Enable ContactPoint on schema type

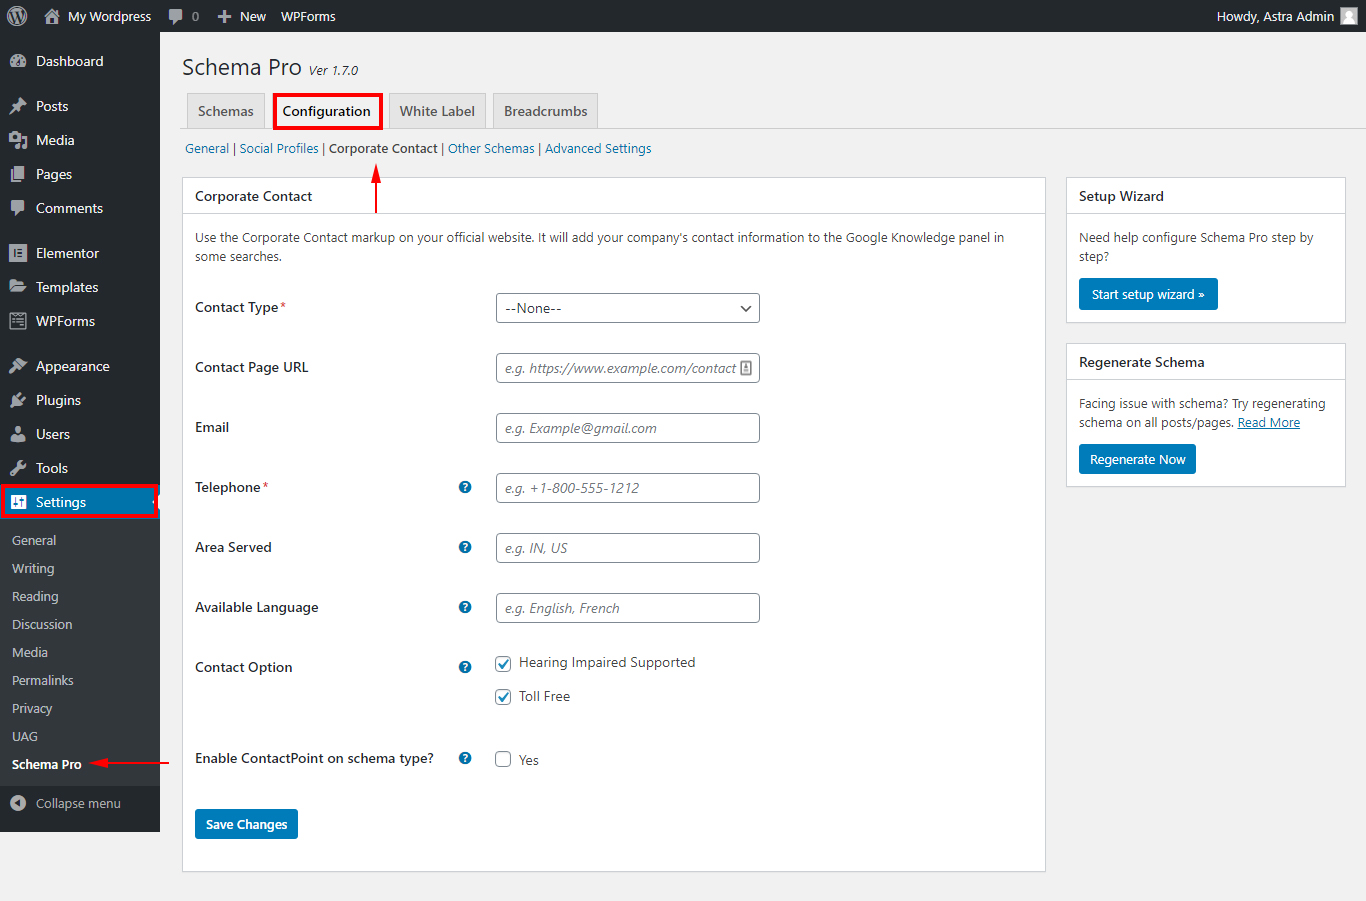pos(503,759)
